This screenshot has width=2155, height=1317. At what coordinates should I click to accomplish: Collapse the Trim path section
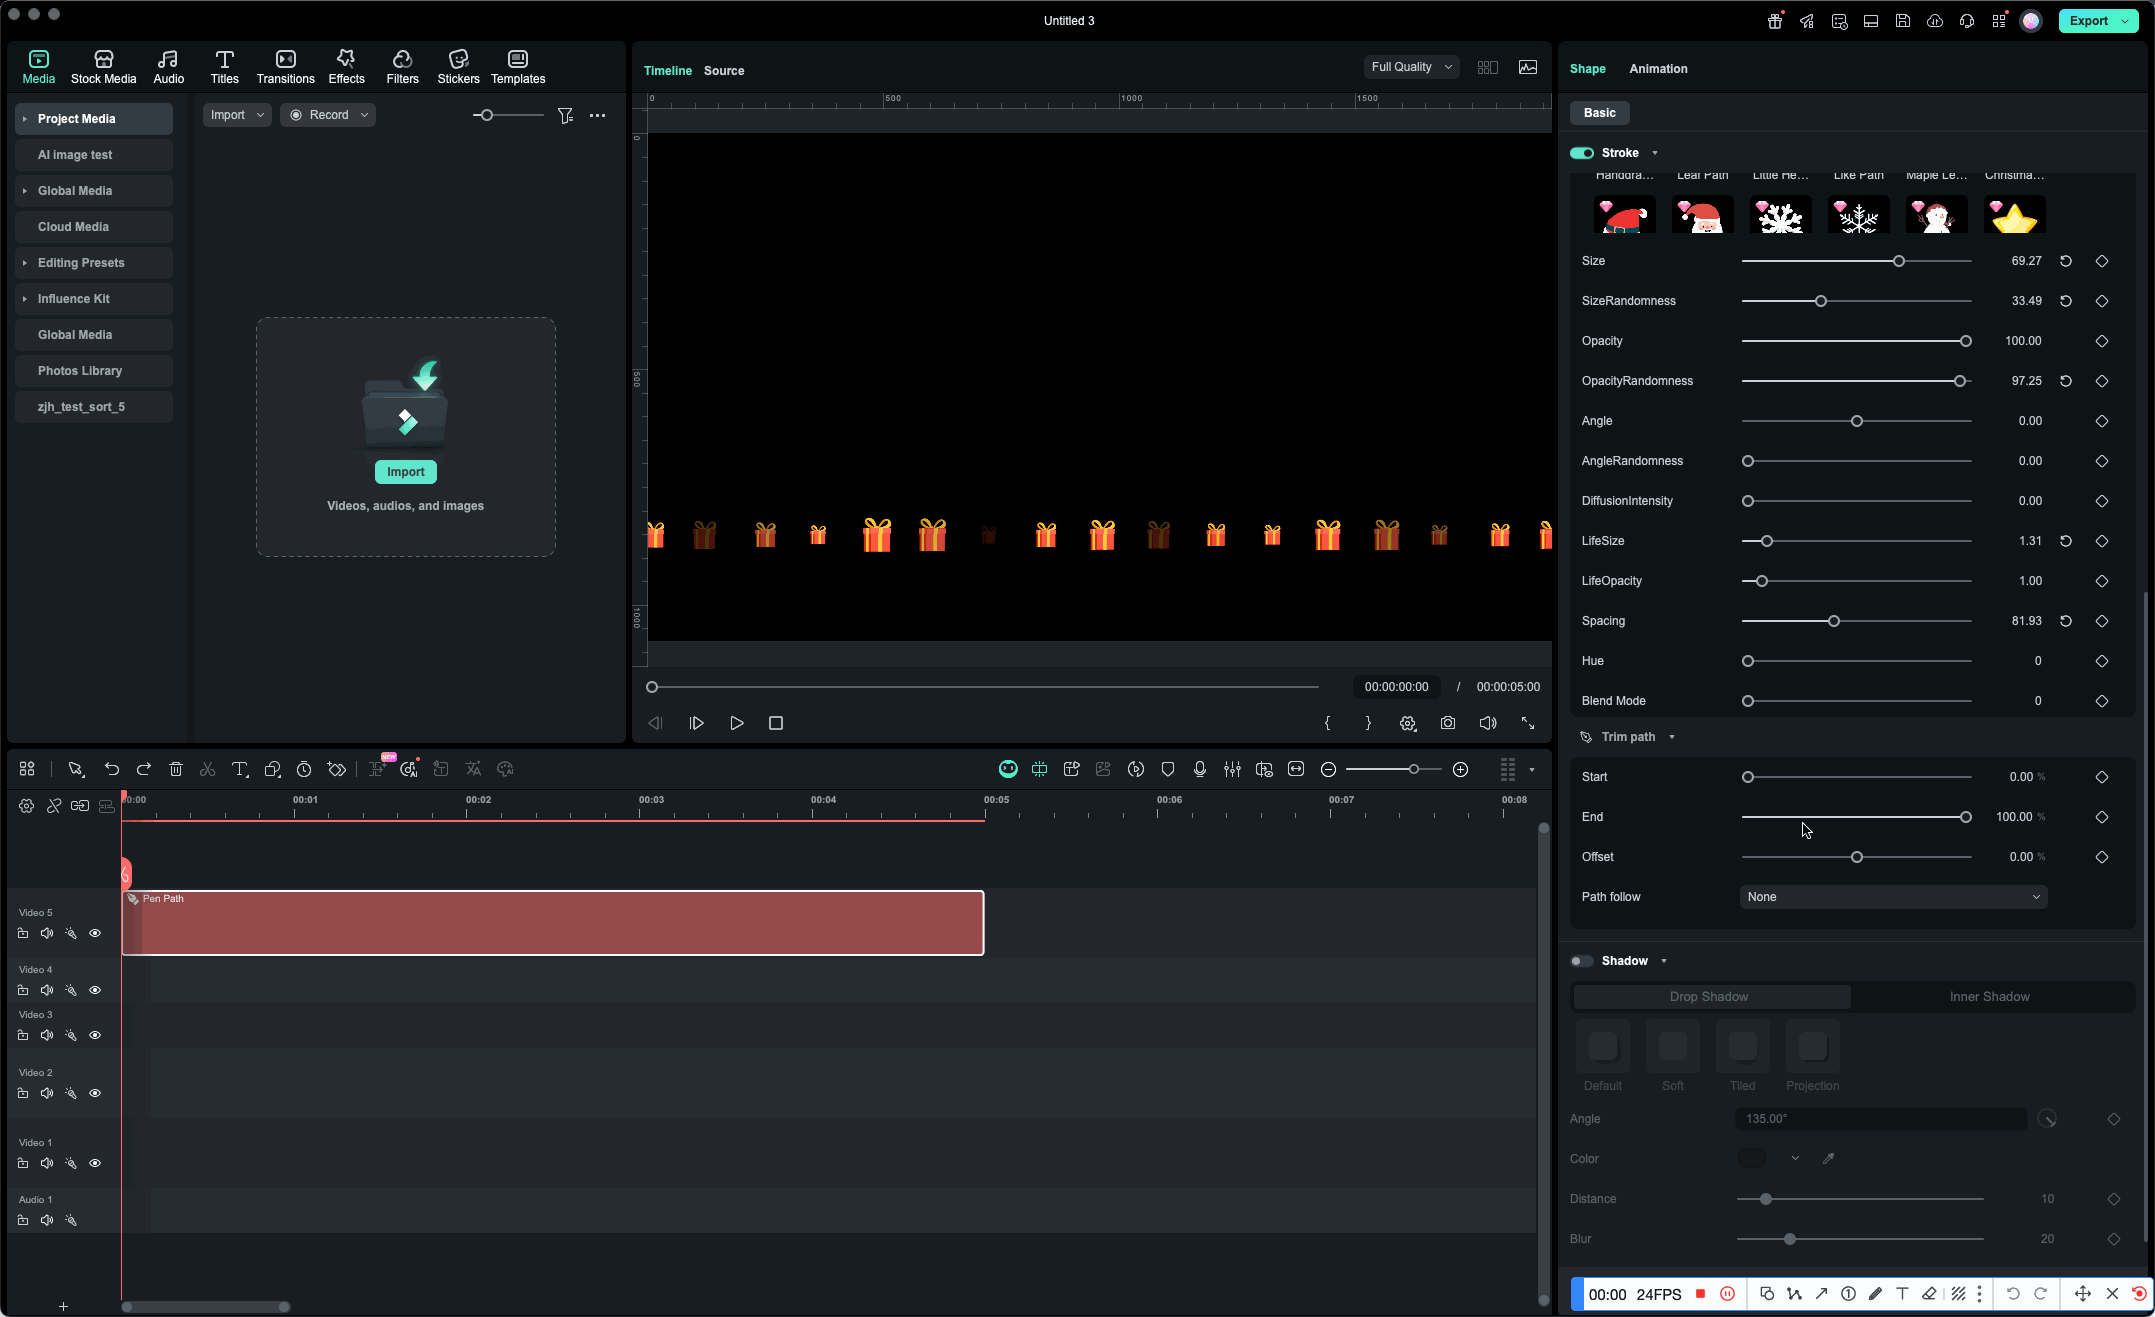(x=1670, y=737)
